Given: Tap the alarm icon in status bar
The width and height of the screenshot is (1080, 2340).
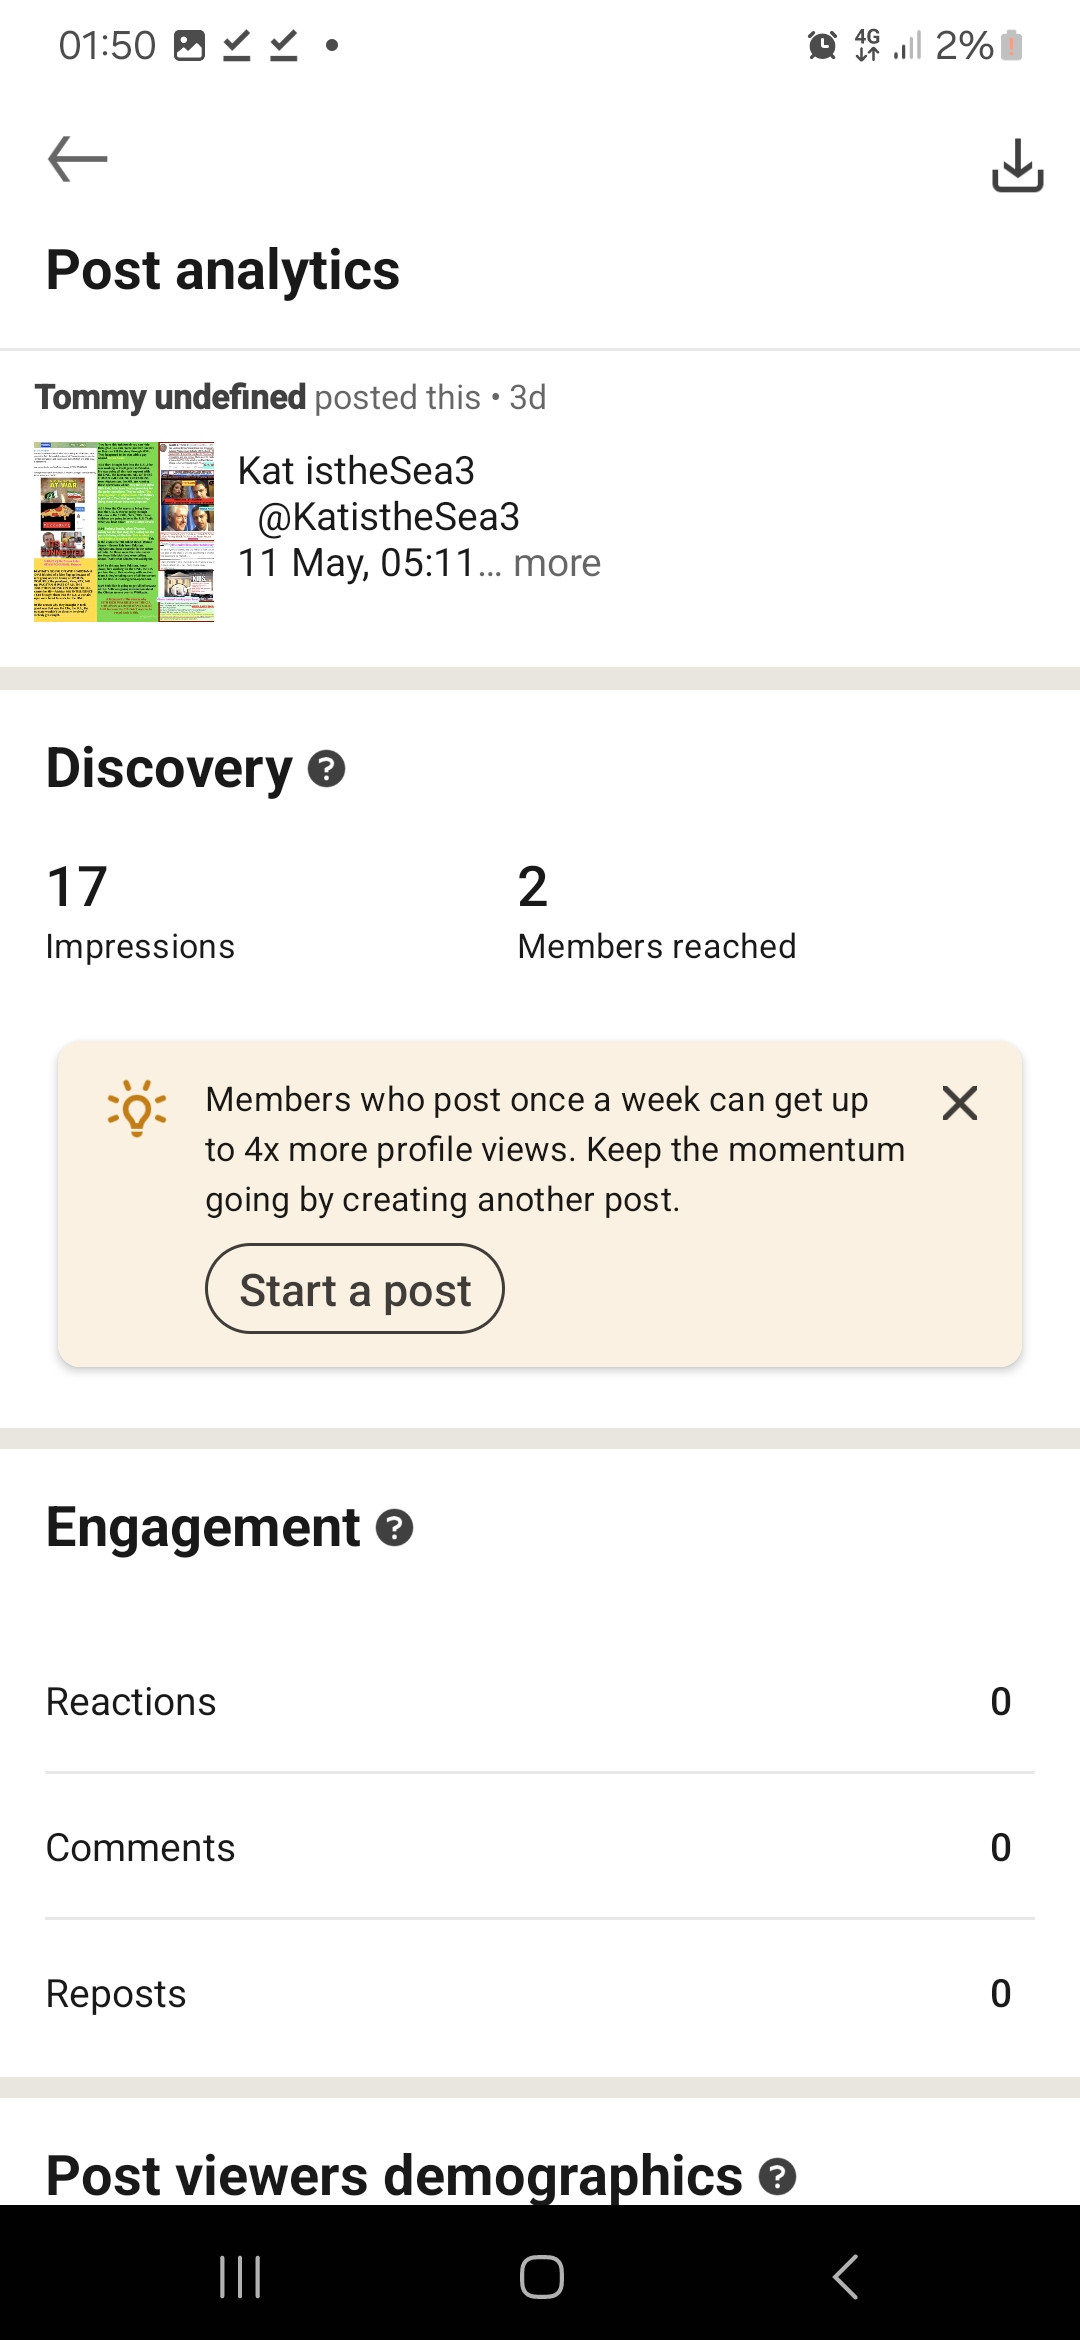Looking at the screenshot, I should point(822,45).
